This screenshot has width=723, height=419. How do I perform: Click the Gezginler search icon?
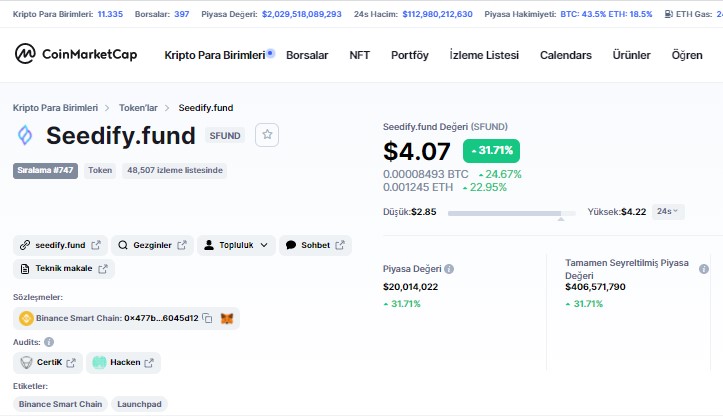click(123, 245)
